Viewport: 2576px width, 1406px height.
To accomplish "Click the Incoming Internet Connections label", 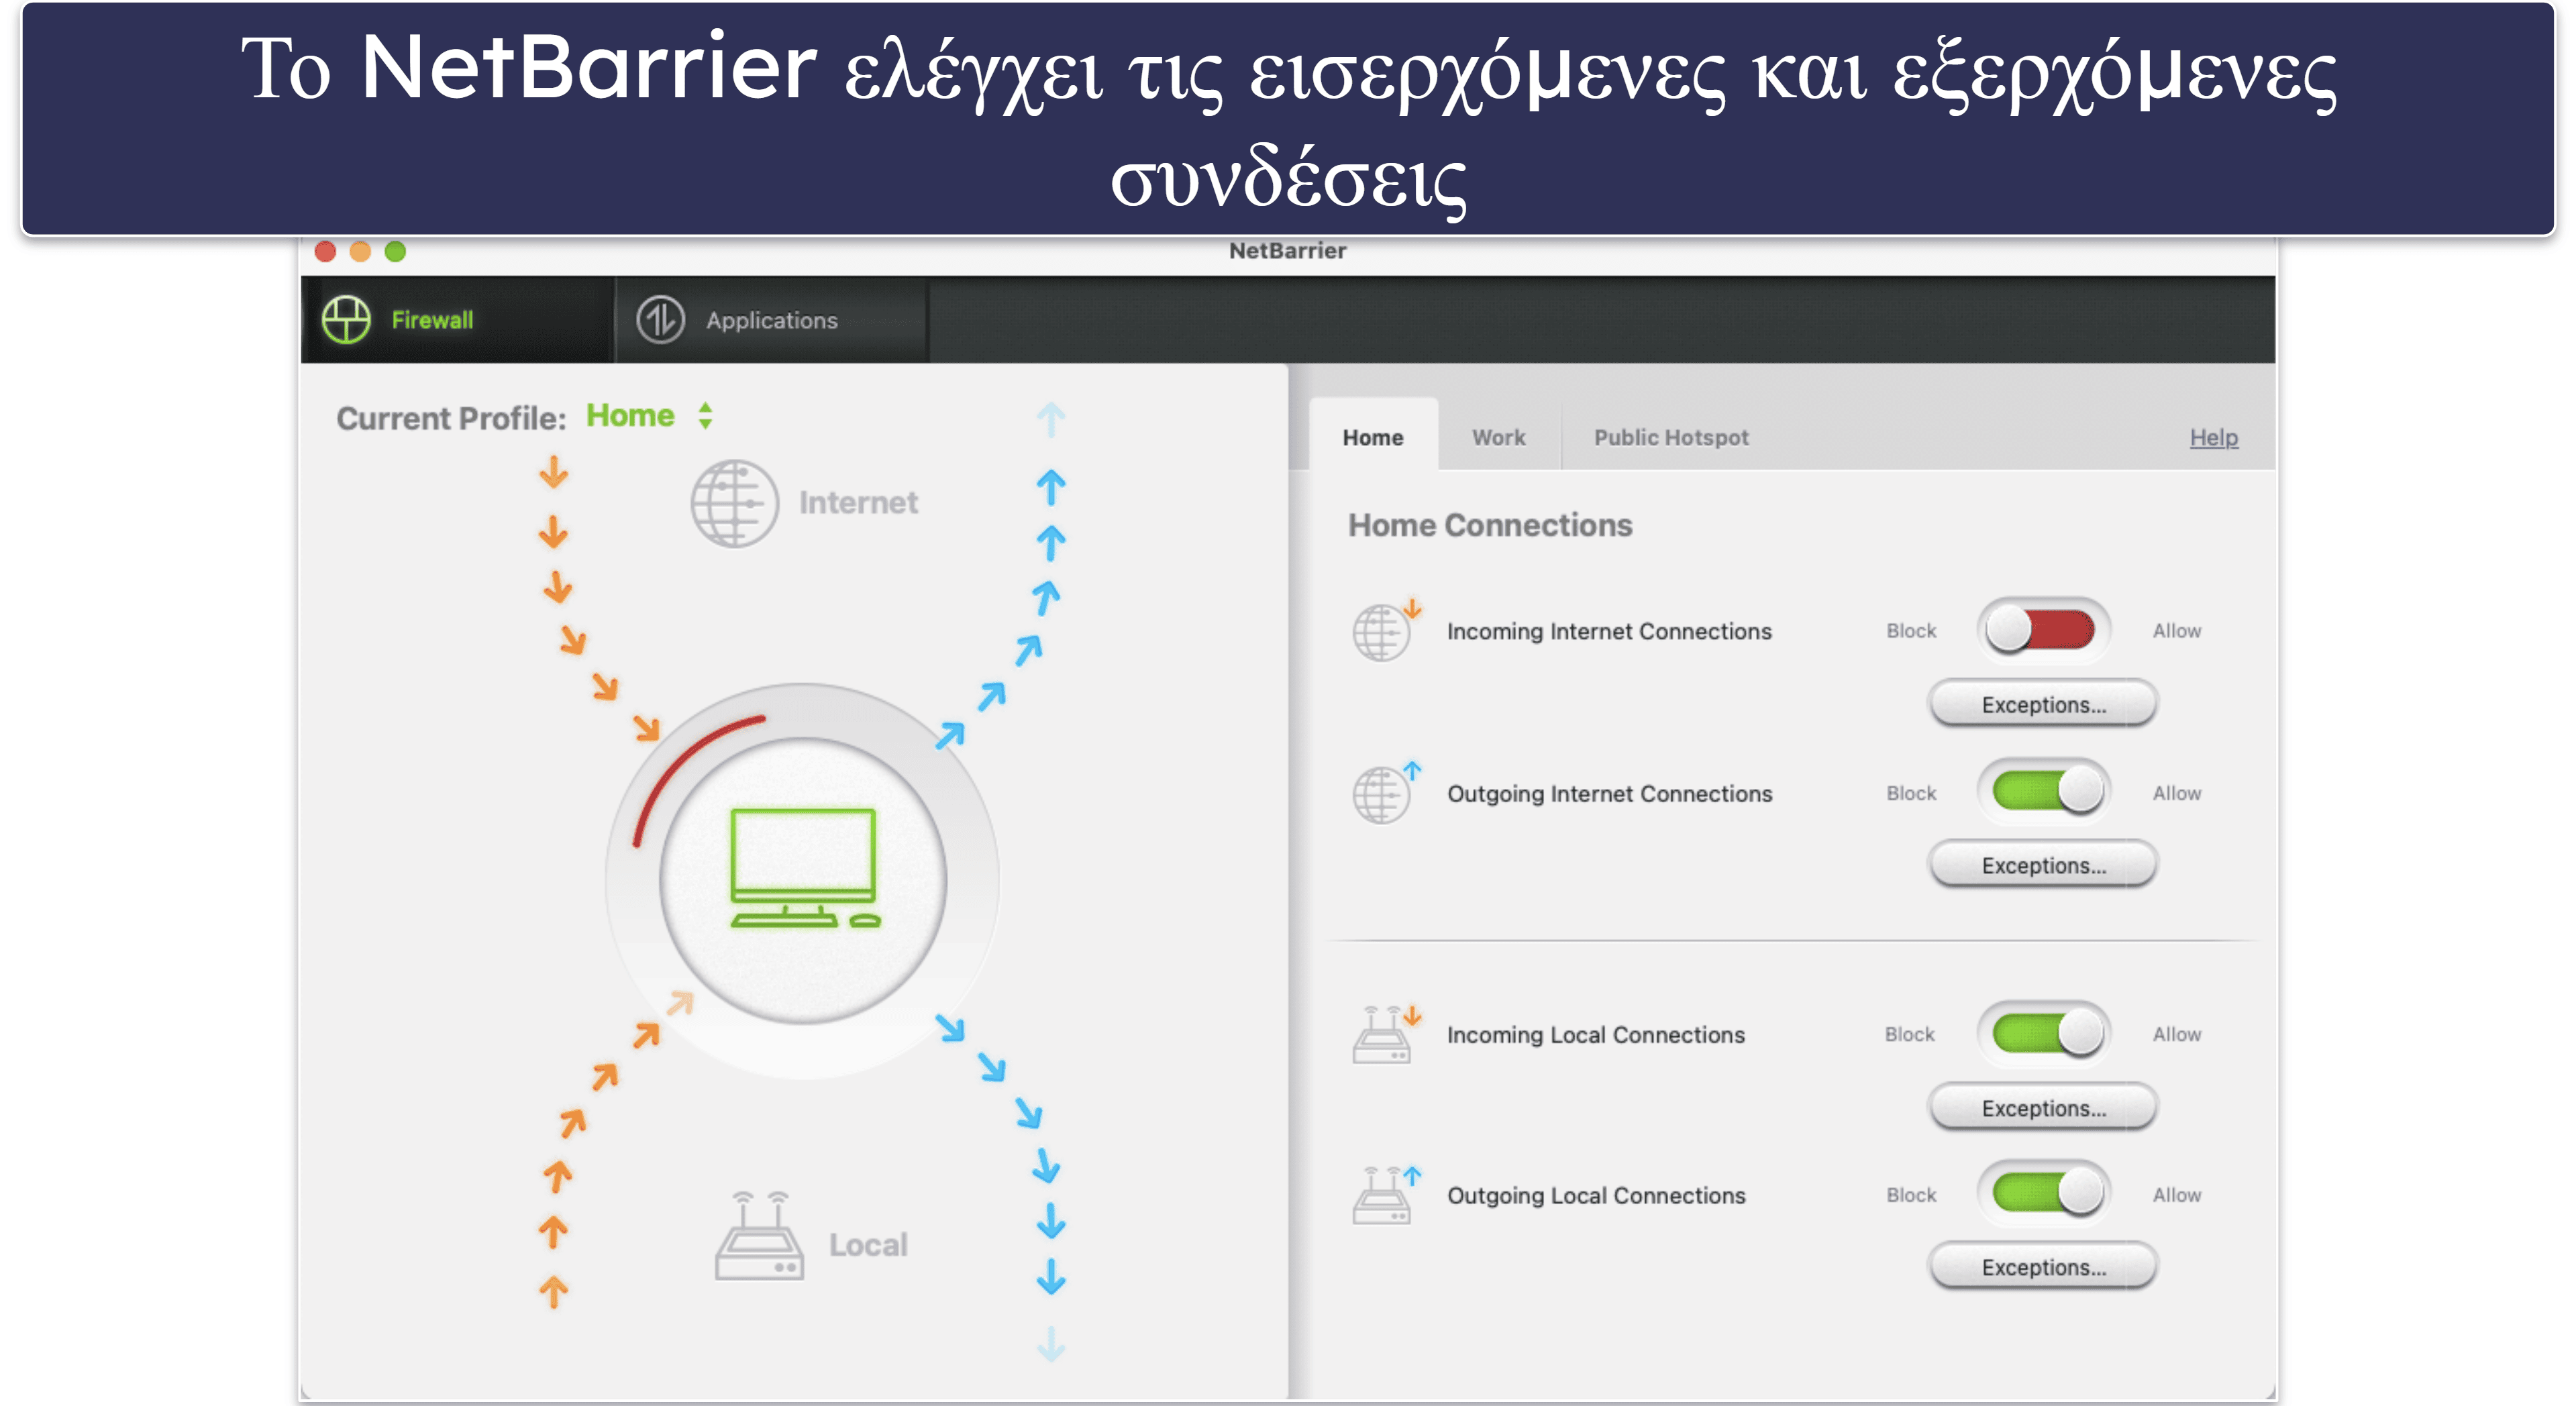I will point(1609,631).
